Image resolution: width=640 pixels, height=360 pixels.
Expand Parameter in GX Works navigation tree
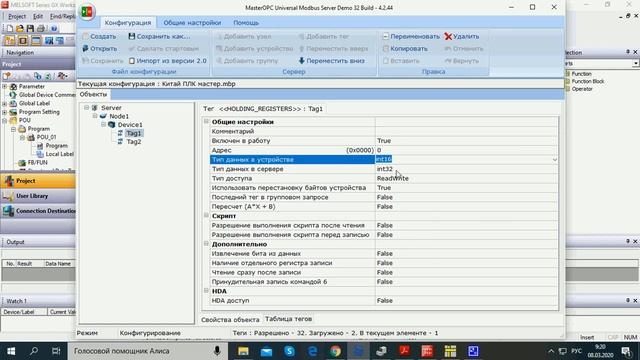click(4, 87)
